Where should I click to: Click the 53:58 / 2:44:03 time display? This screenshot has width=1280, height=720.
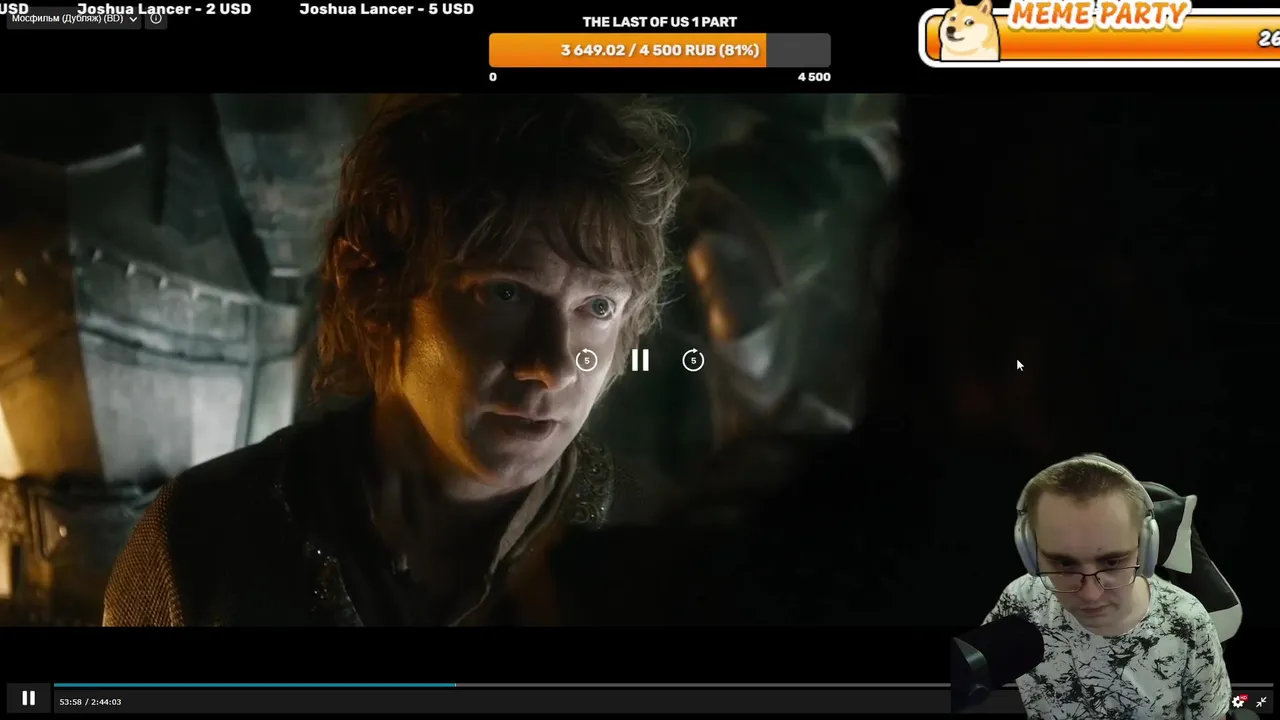(90, 702)
